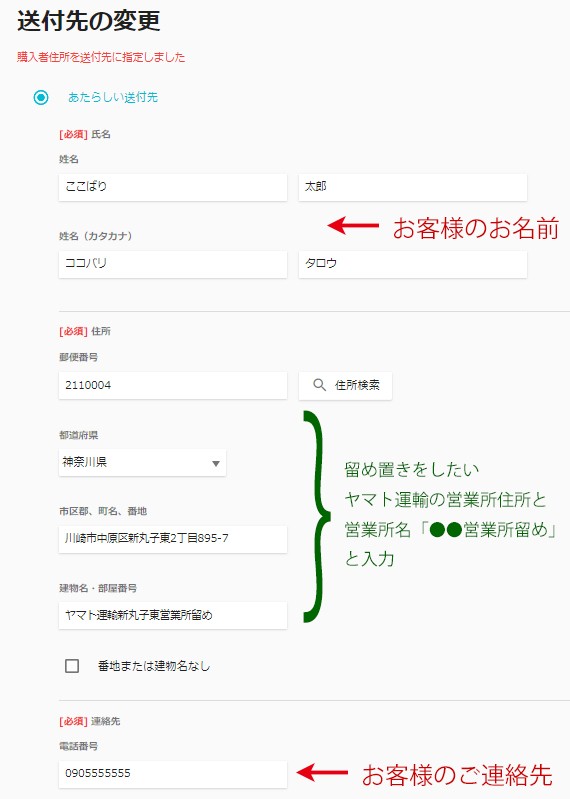
Task: Click the magnifier icon in 住所検索
Action: pos(319,385)
